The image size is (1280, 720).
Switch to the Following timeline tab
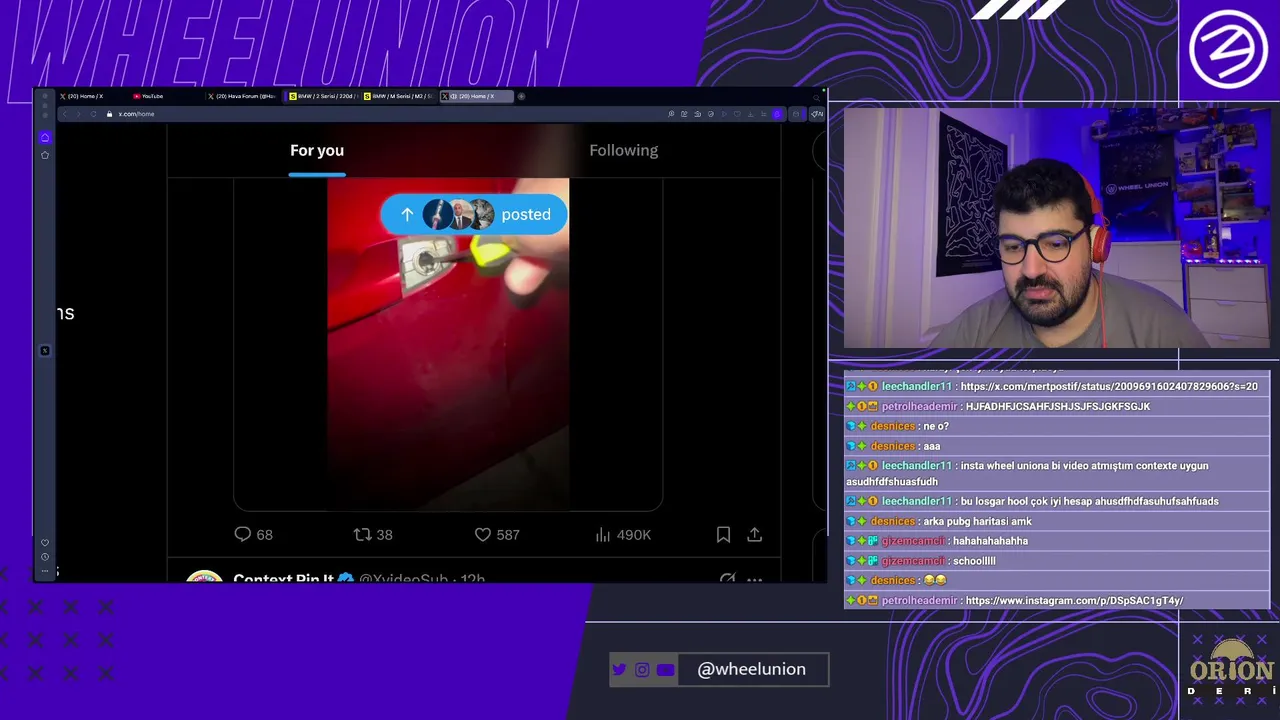click(x=623, y=150)
